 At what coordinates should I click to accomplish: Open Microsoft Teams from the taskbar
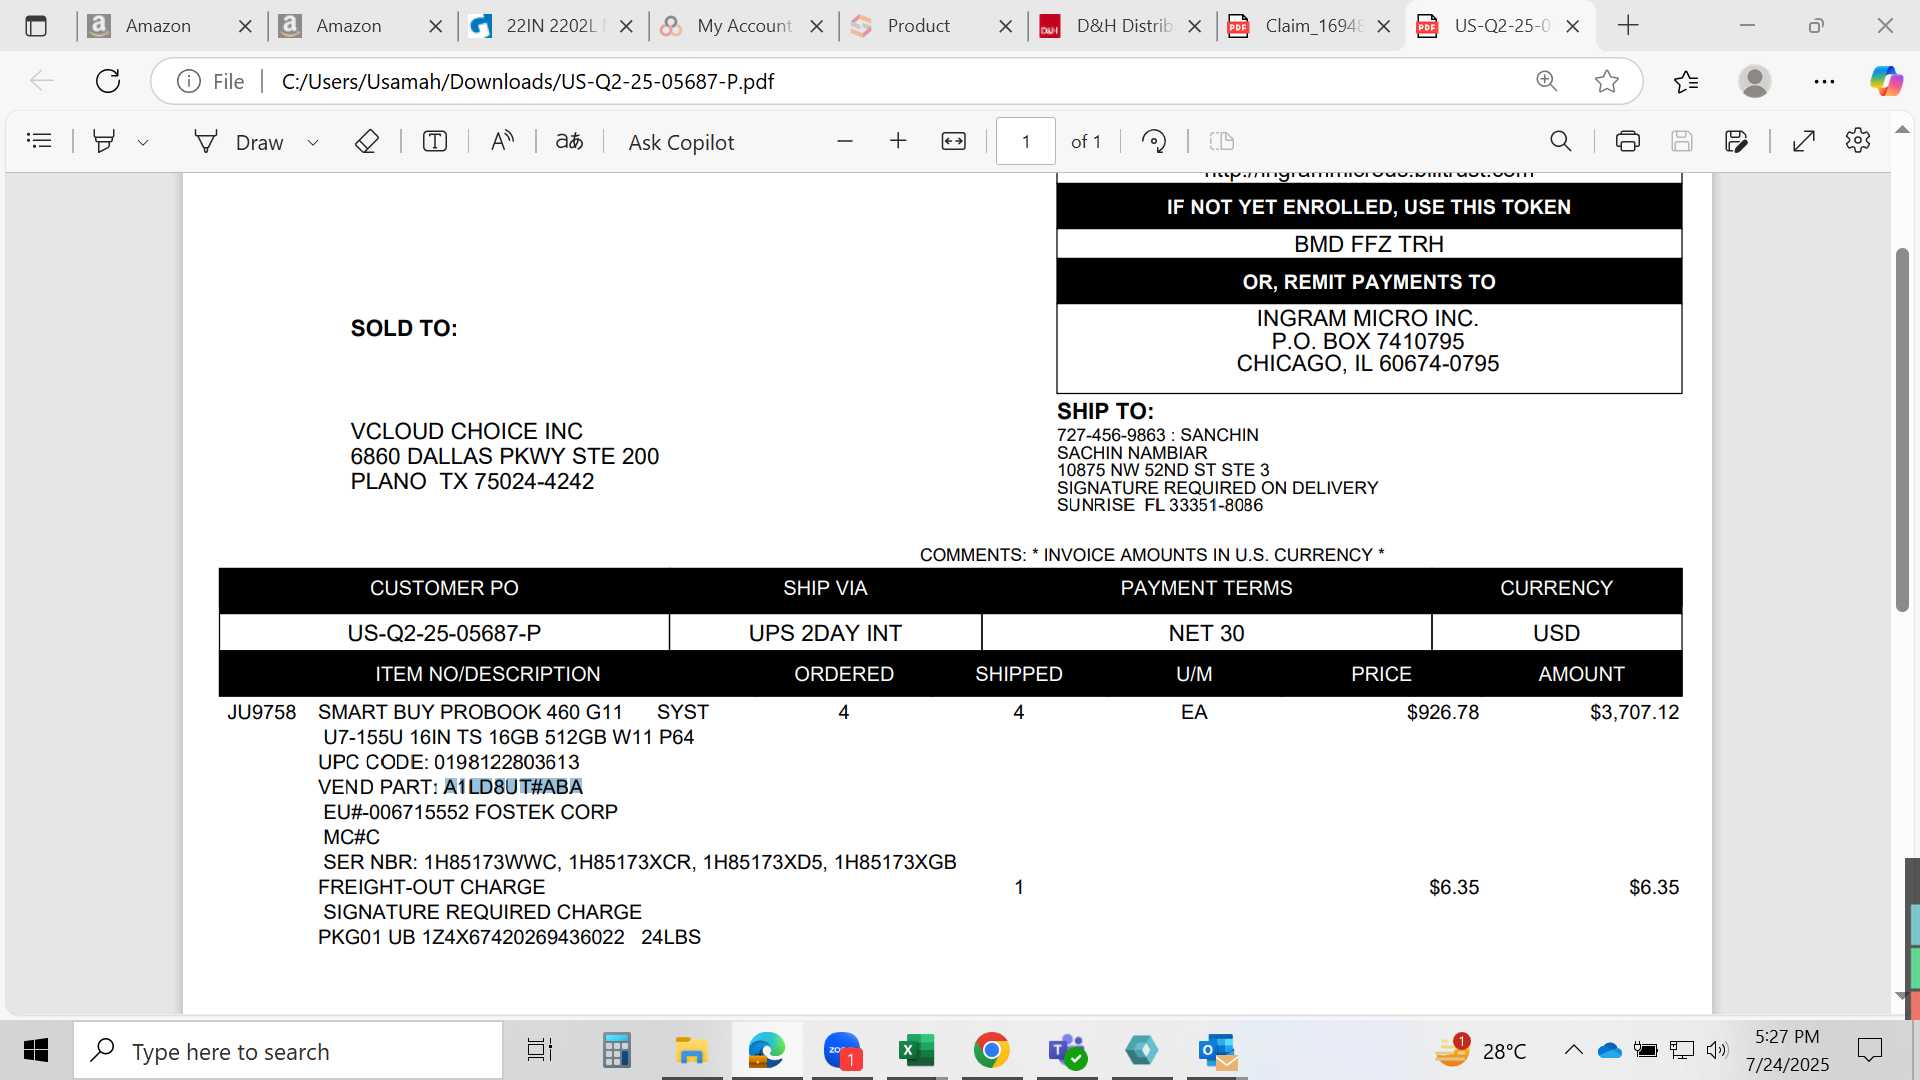pyautogui.click(x=1066, y=1051)
